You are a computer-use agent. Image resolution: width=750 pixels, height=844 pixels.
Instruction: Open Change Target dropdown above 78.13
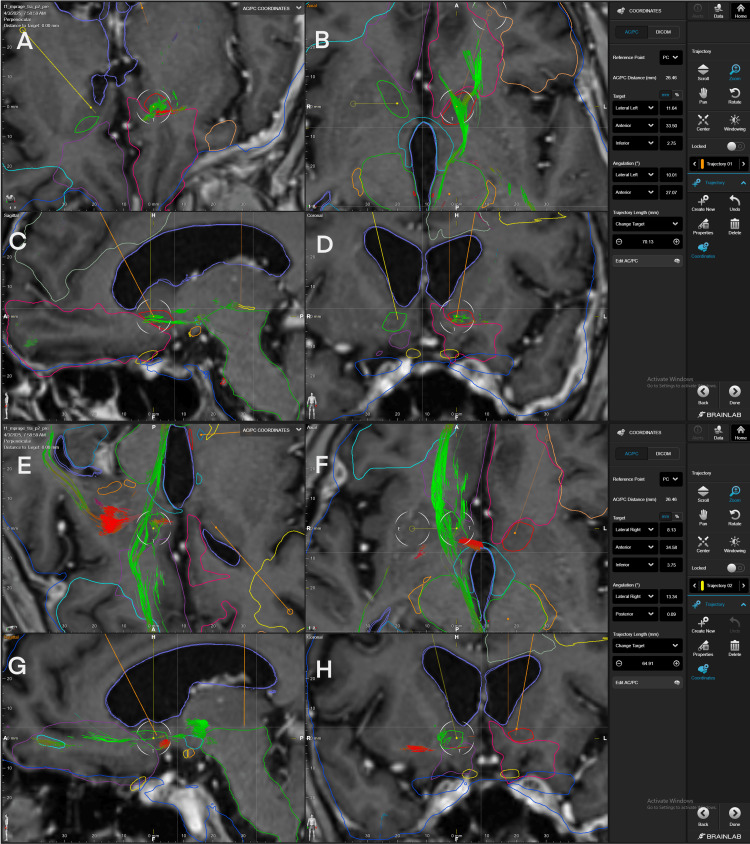pos(647,224)
